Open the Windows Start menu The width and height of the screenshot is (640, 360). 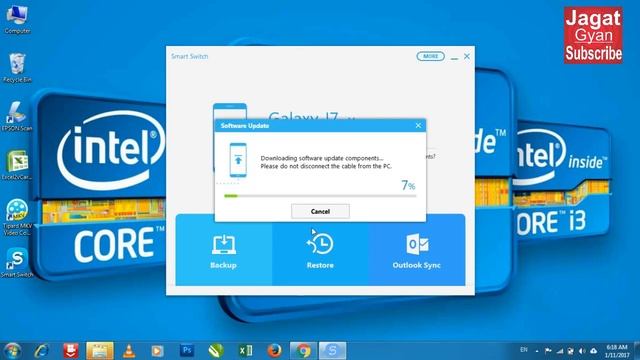12,351
